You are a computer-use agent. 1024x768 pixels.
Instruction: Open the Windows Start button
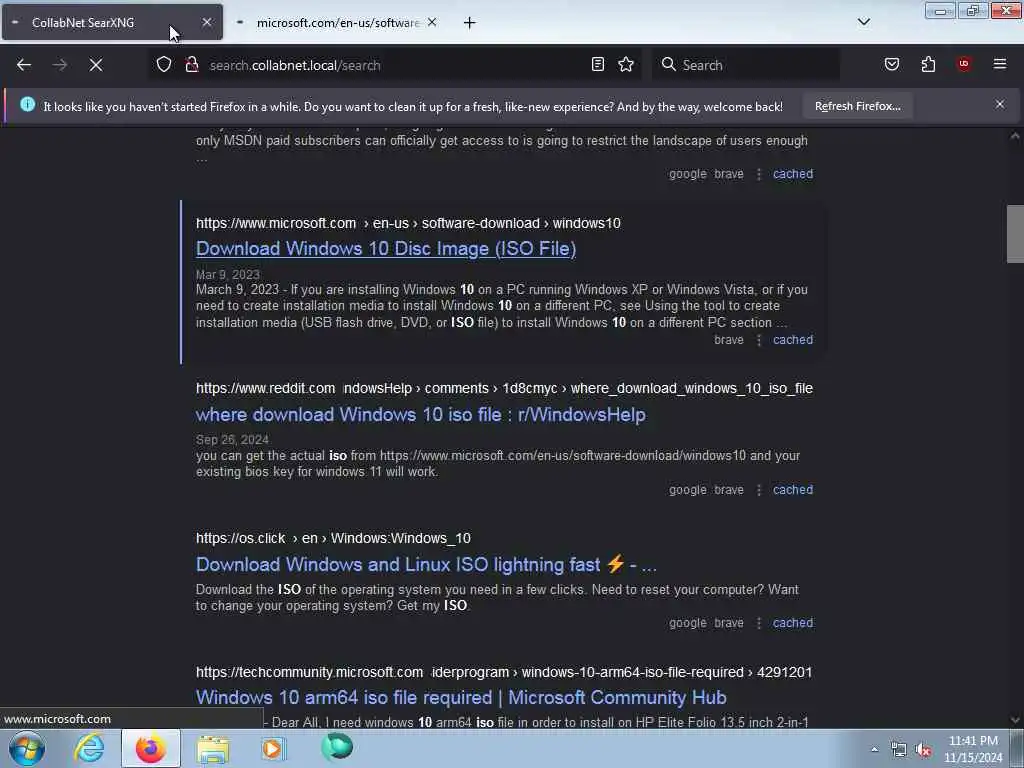pos(27,748)
